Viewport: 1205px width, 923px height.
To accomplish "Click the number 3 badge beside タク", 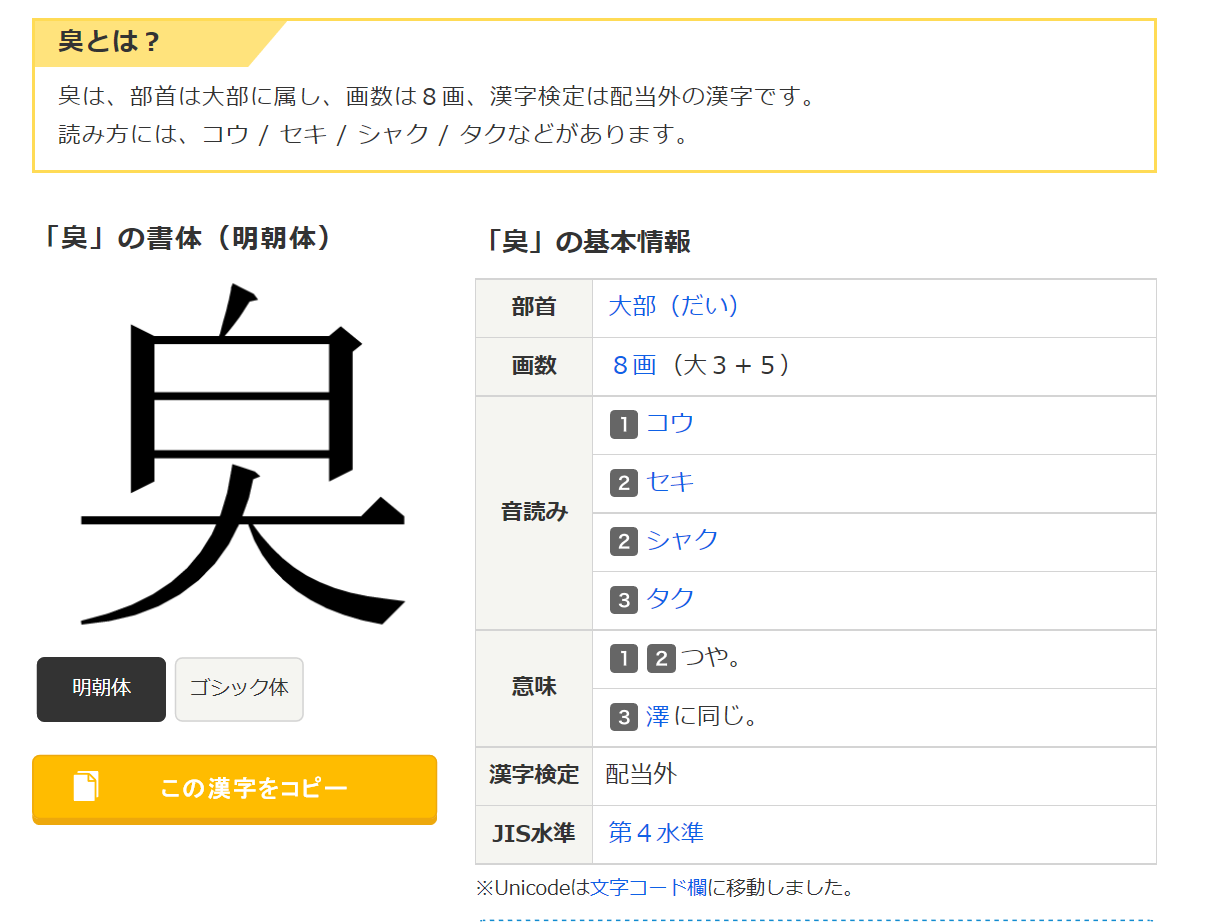I will (623, 600).
